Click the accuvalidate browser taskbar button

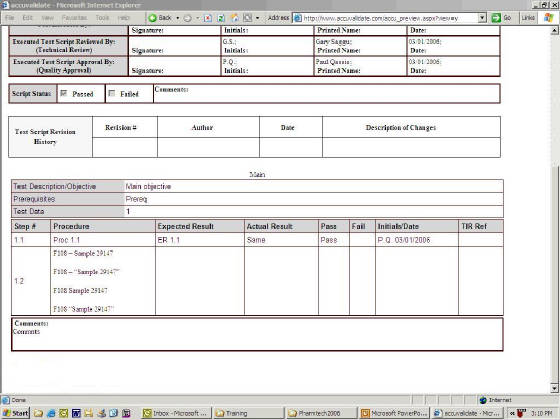point(467,413)
